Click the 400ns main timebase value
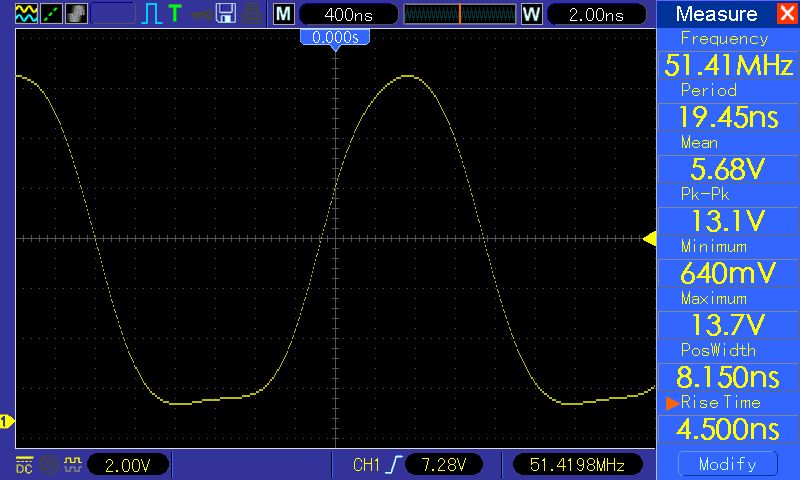This screenshot has height=480, width=800. [348, 14]
